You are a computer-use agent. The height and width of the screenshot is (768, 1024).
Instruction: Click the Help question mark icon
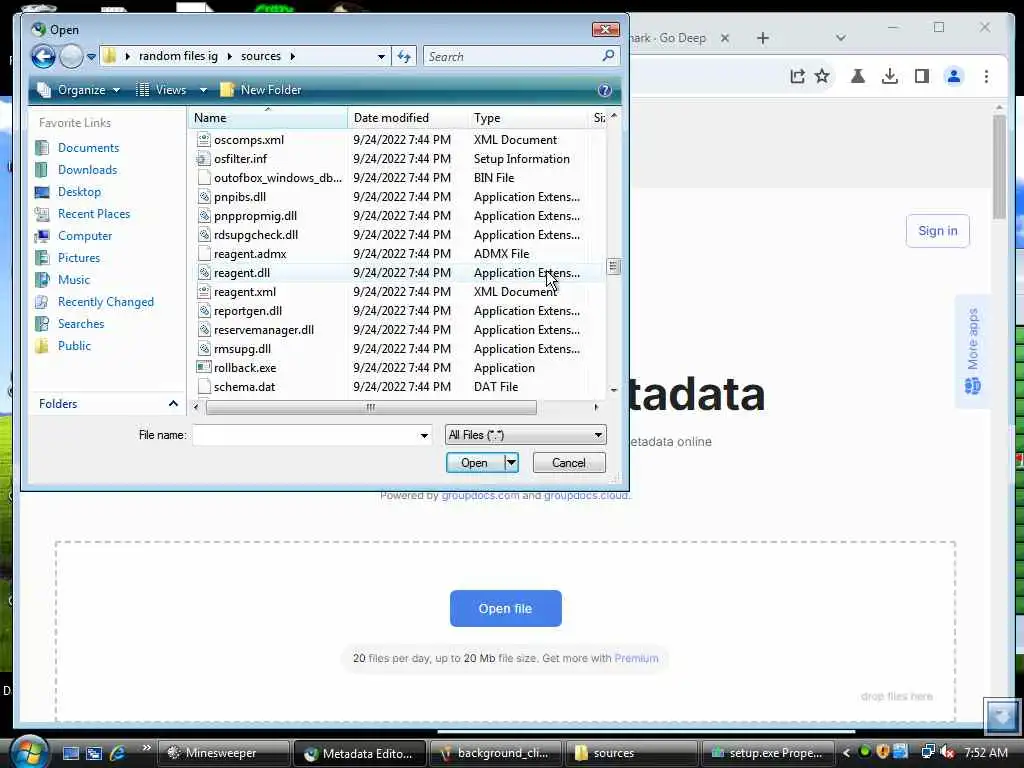click(x=605, y=90)
